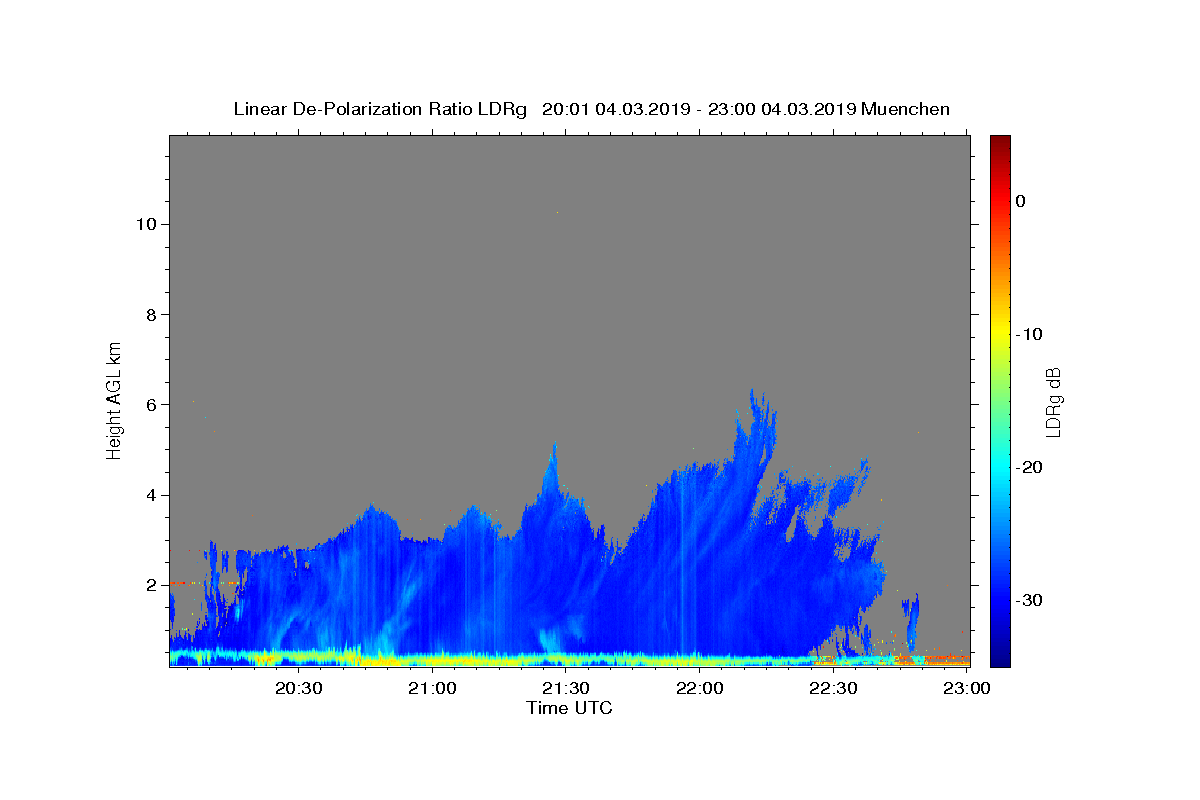Image resolution: width=1200 pixels, height=800 pixels.
Task: Click the 21:00 time tick label
Action: 433,688
